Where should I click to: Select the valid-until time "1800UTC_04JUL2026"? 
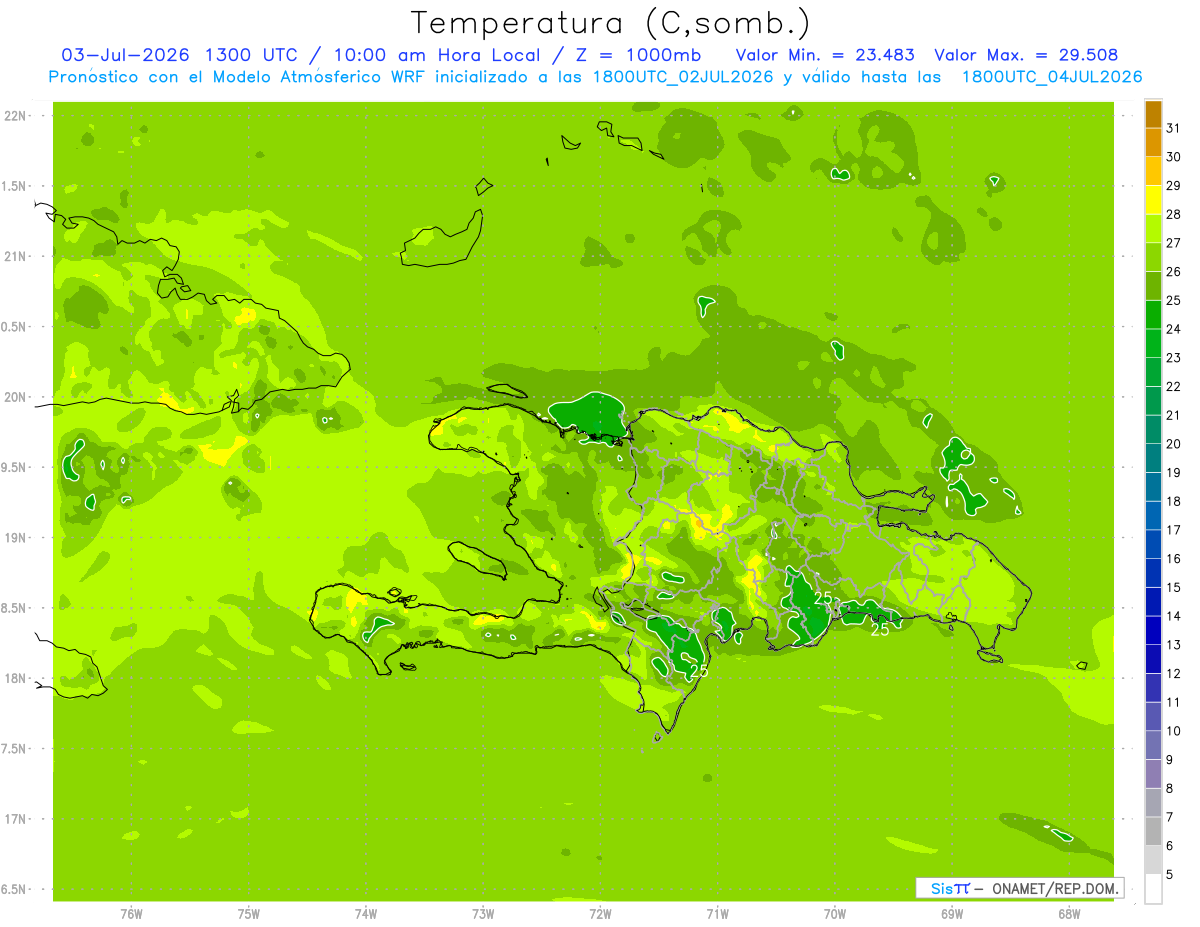(1051, 77)
